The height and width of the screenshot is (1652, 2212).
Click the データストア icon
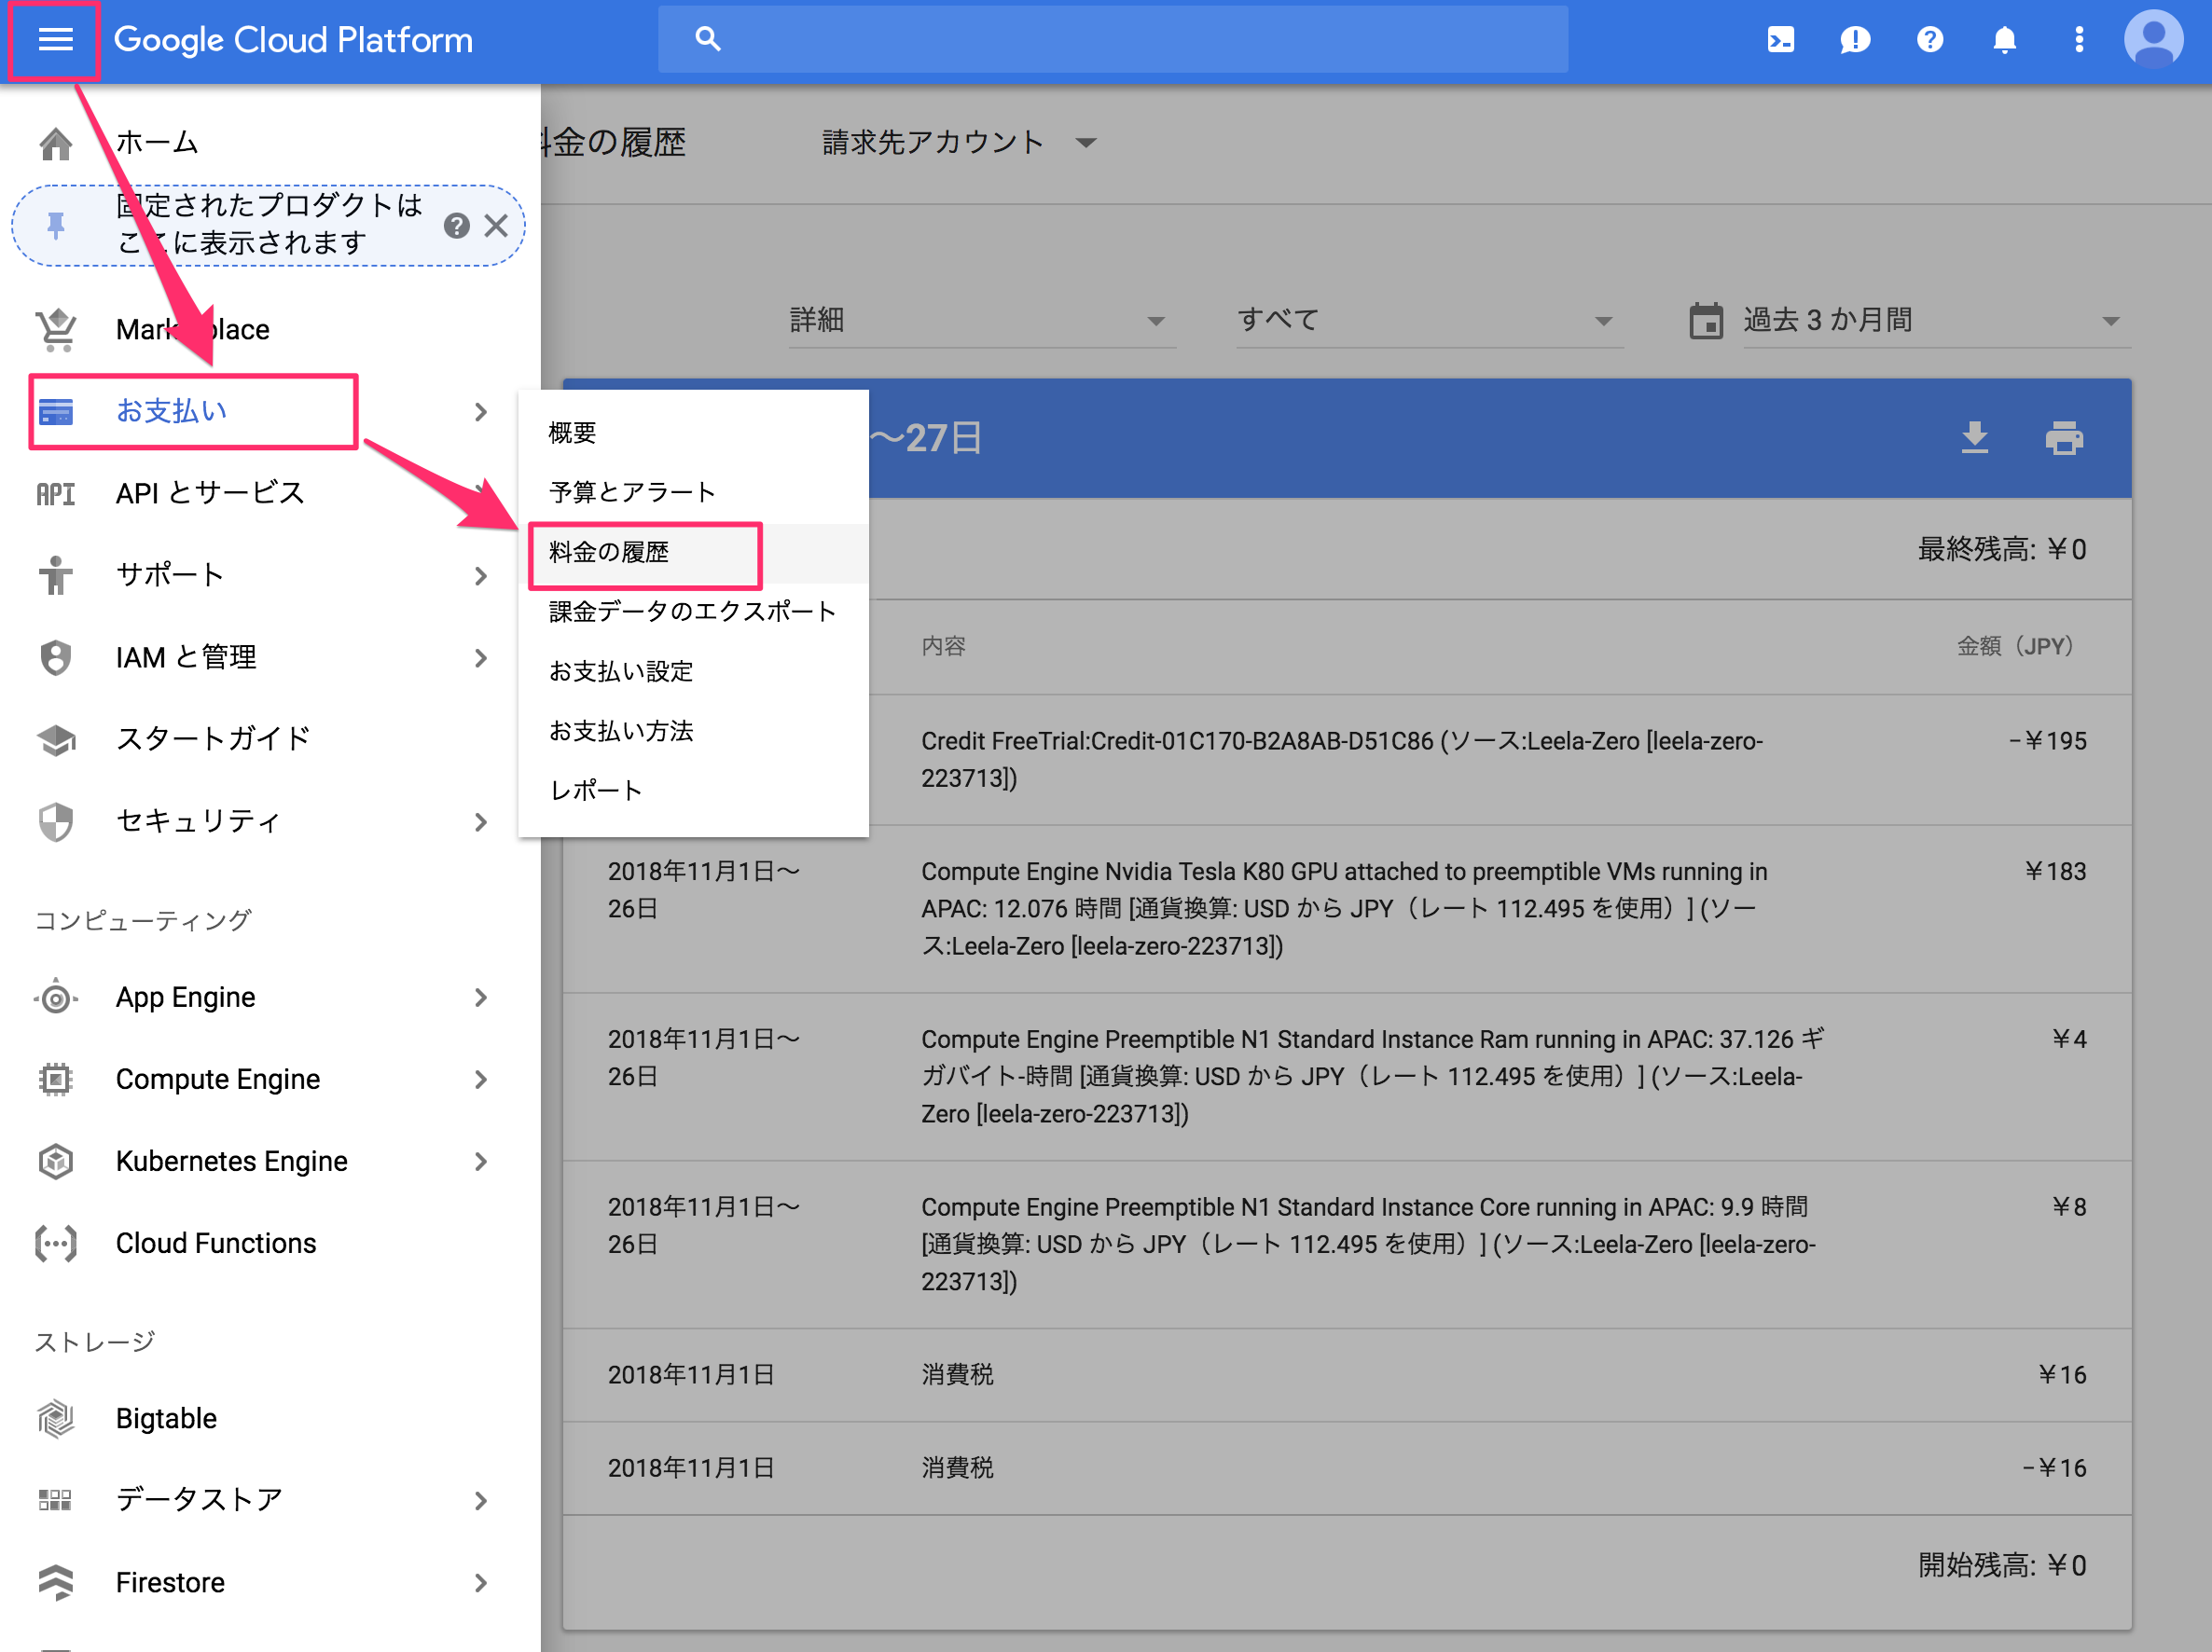[56, 1499]
